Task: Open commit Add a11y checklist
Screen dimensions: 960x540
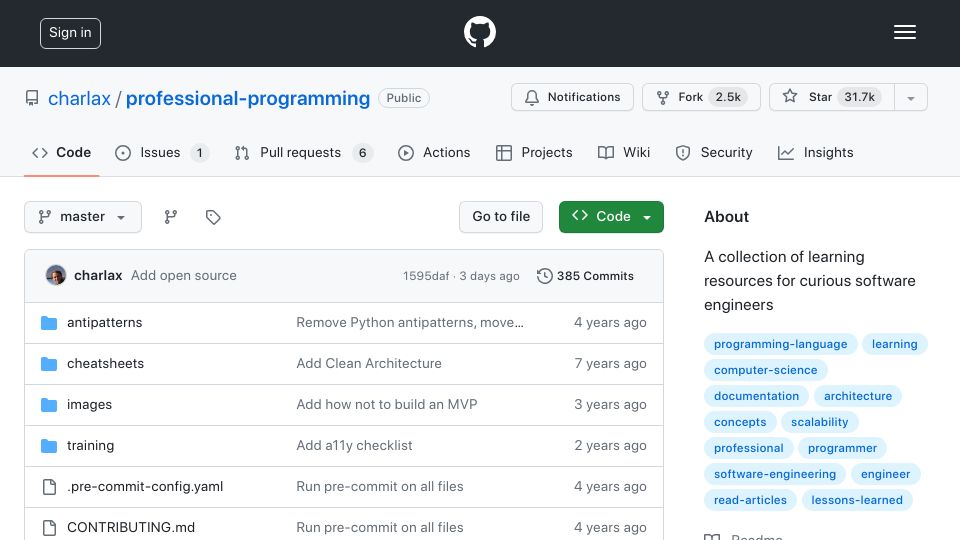Action: coord(354,446)
